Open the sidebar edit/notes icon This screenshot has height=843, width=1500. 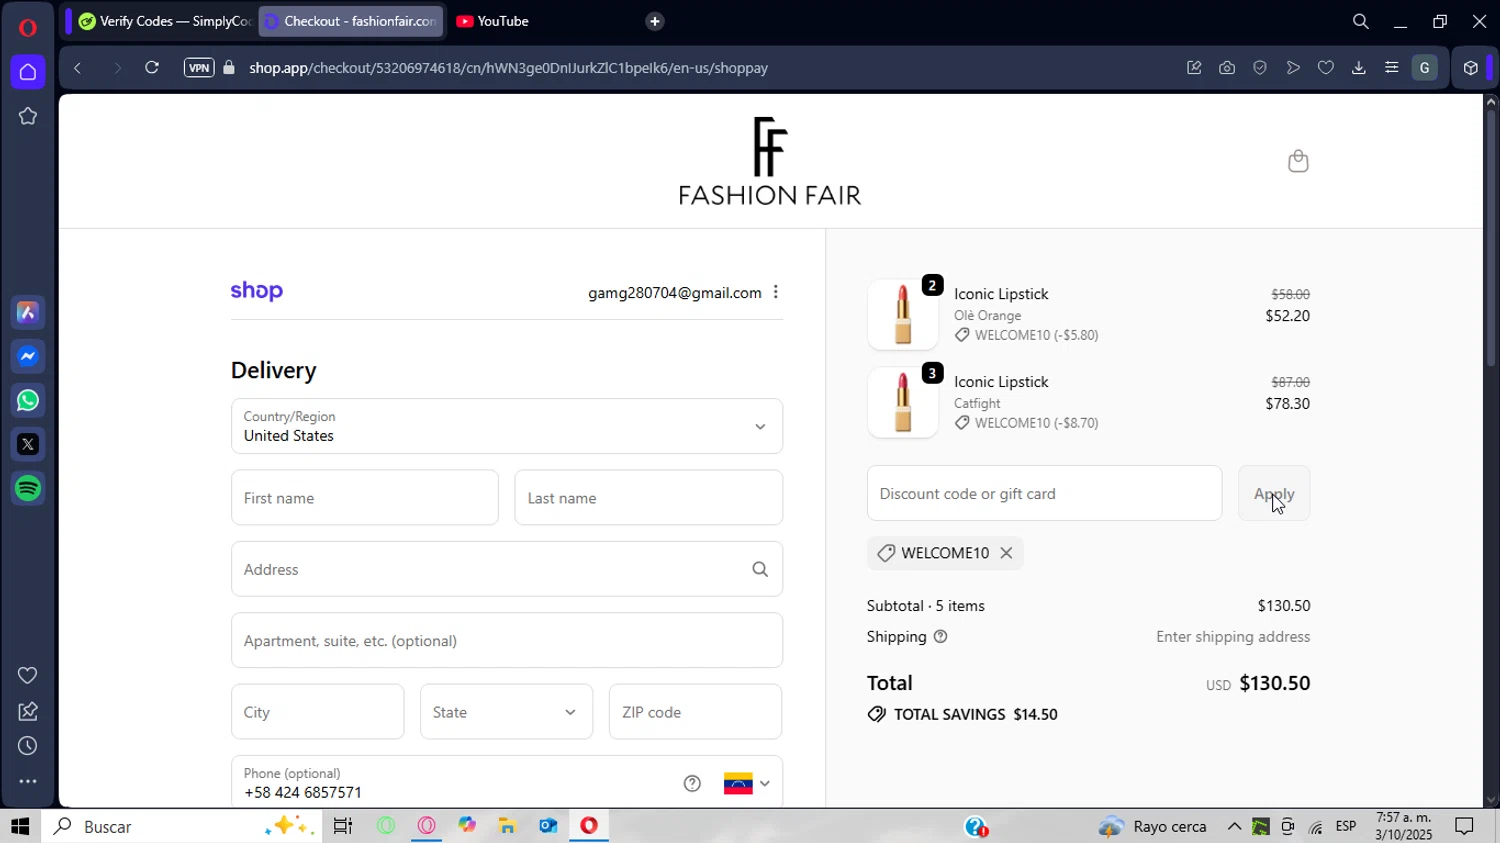(28, 711)
